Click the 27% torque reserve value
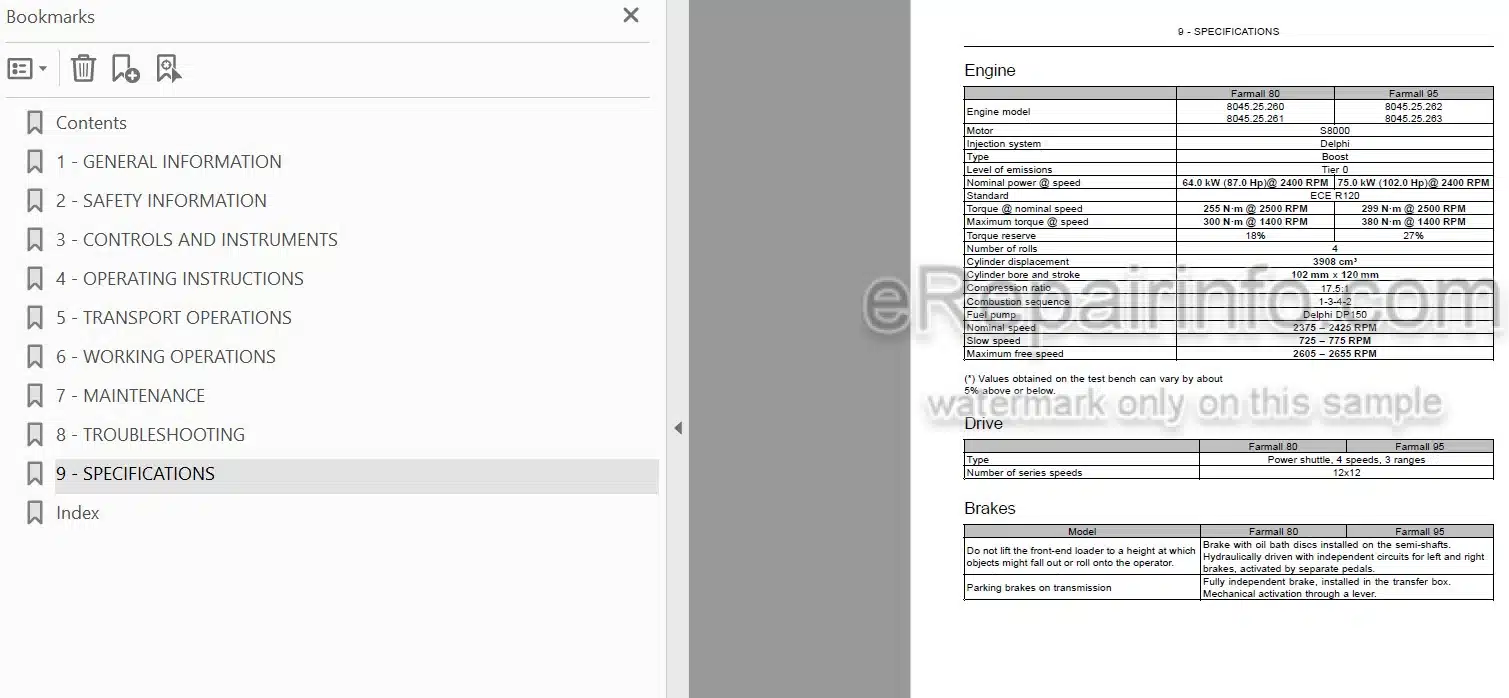The image size is (1509, 698). [x=1413, y=236]
